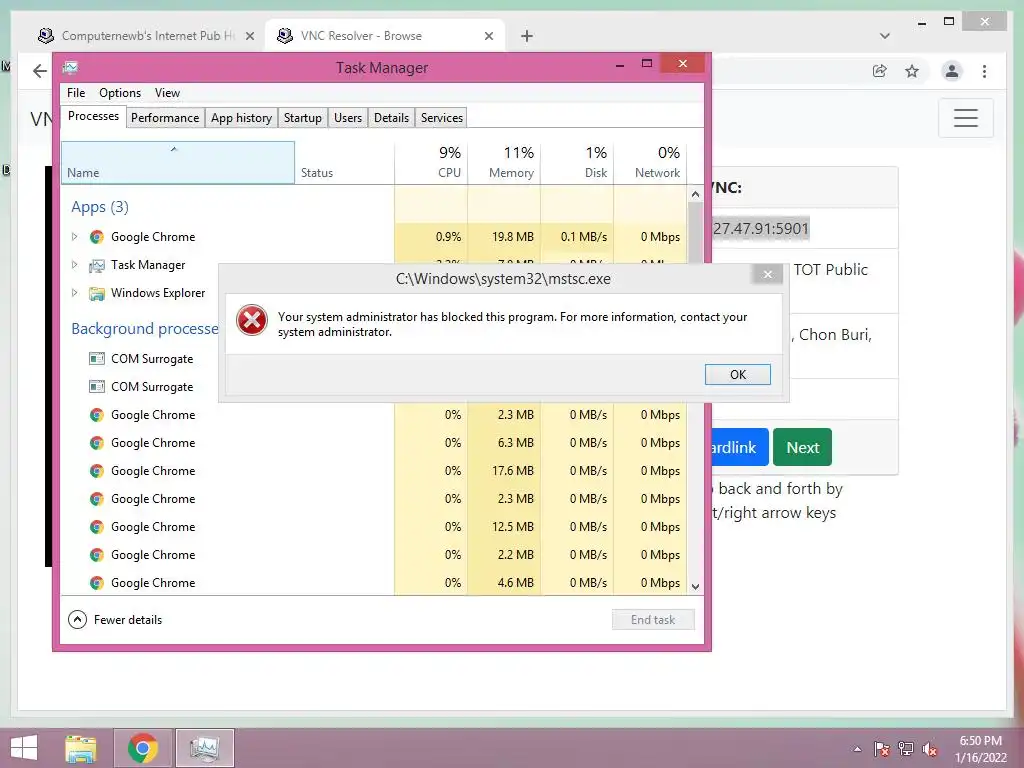Expand the Google Chrome app entry
The width and height of the screenshot is (1024, 768).
[x=74, y=236]
